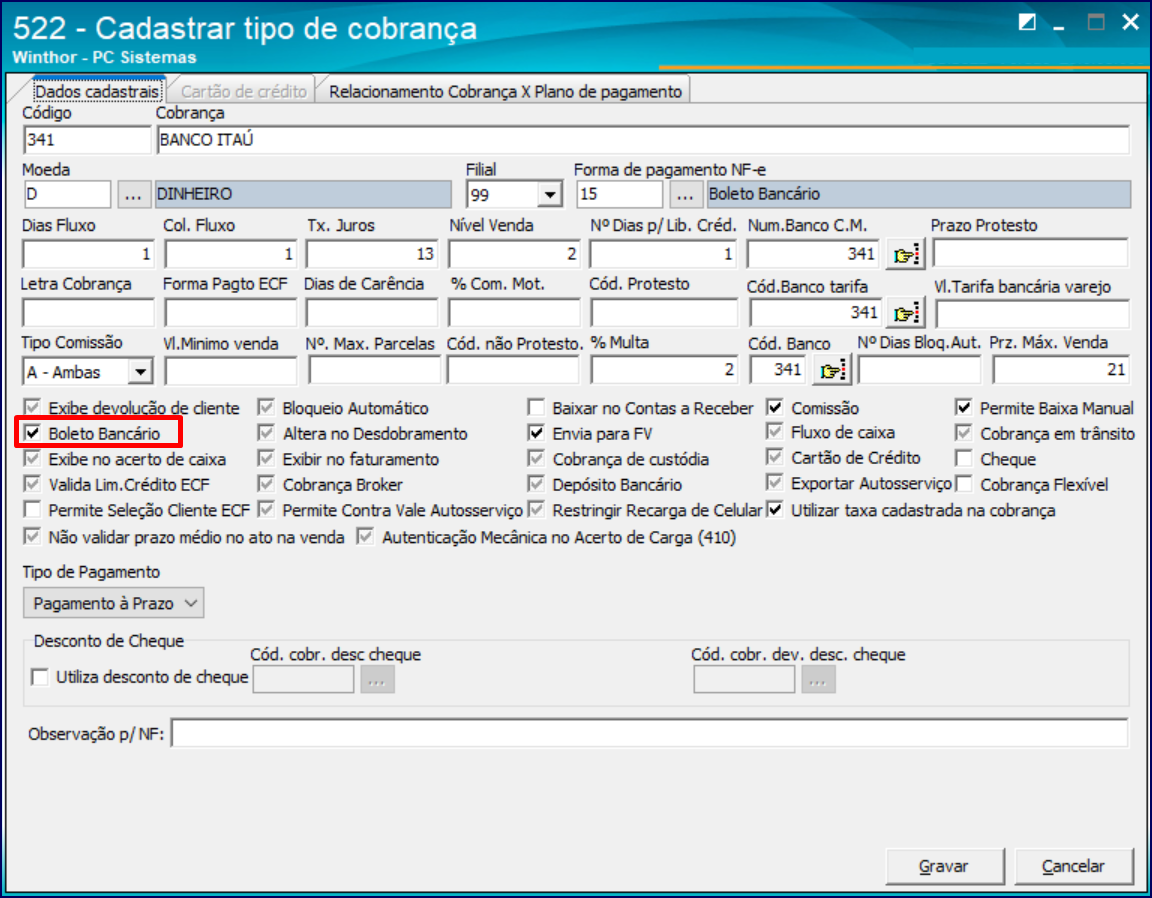1152x898 pixels.
Task: Toggle Depósito Bancário checkbox
Action: pyautogui.click(x=536, y=484)
